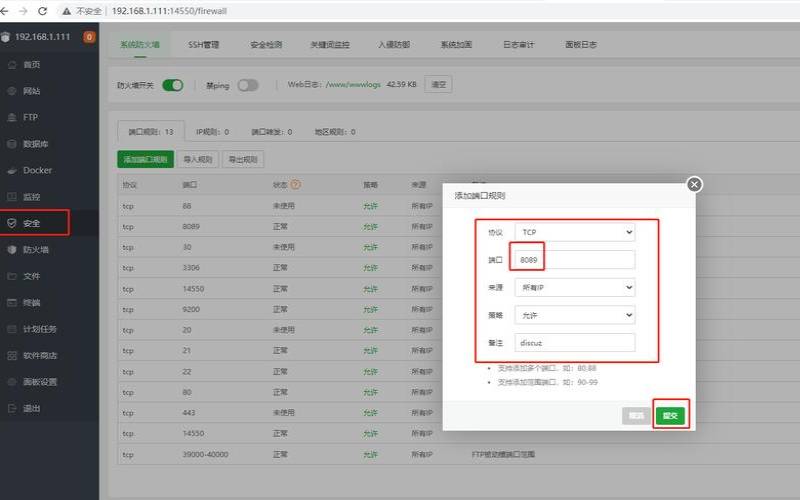
Task: Switch to the 系统防火墙 tab
Action: (x=140, y=44)
